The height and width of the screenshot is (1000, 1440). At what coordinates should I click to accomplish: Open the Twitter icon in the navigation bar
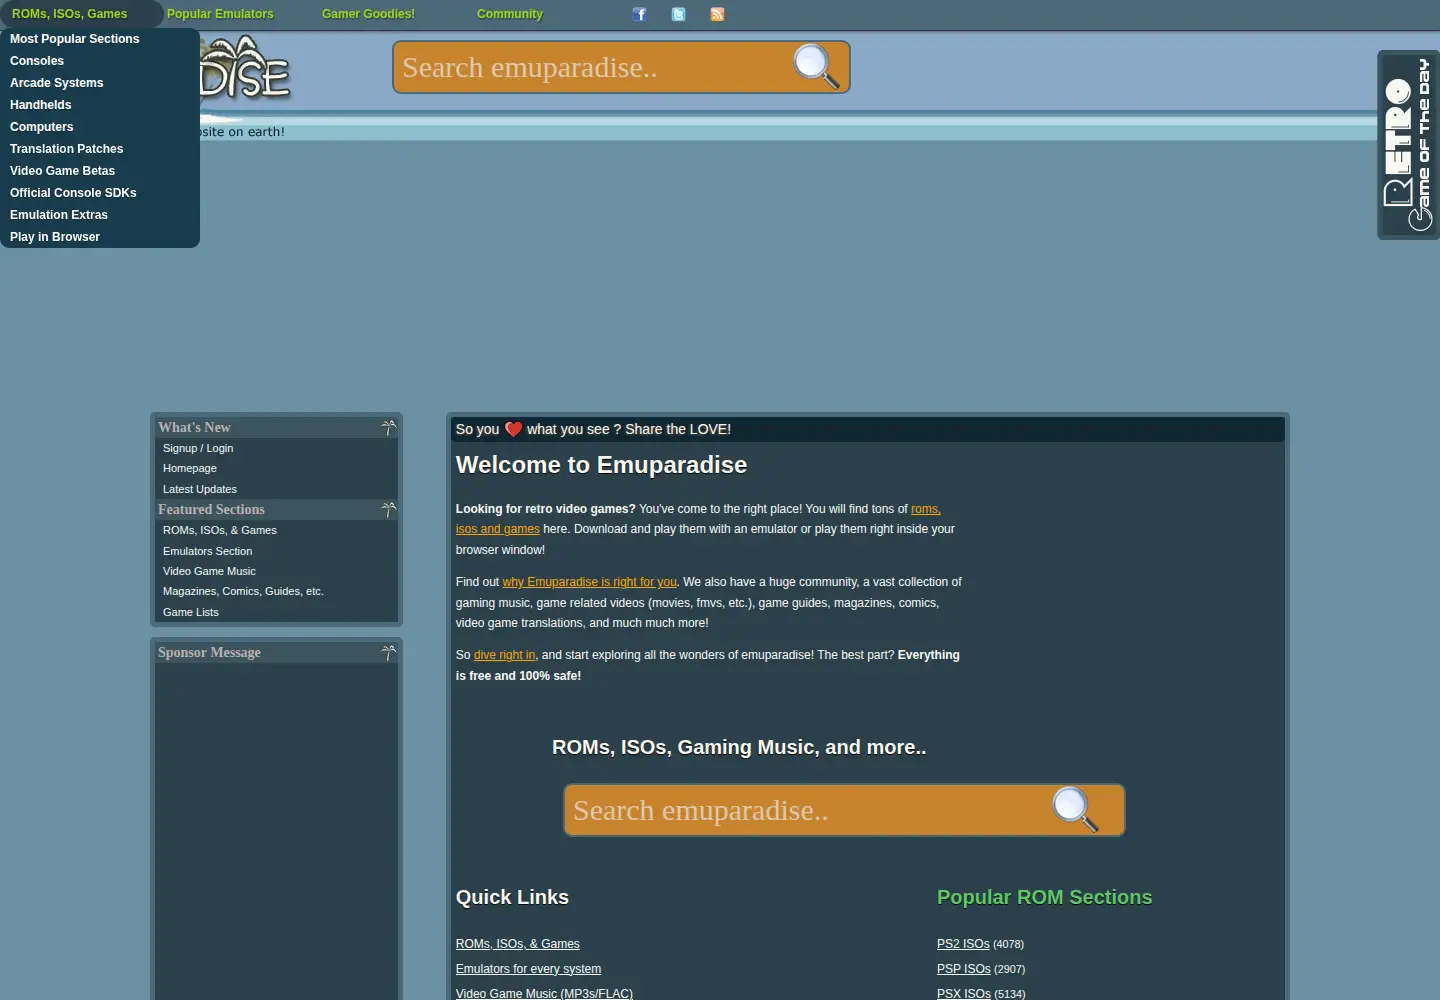click(x=679, y=14)
